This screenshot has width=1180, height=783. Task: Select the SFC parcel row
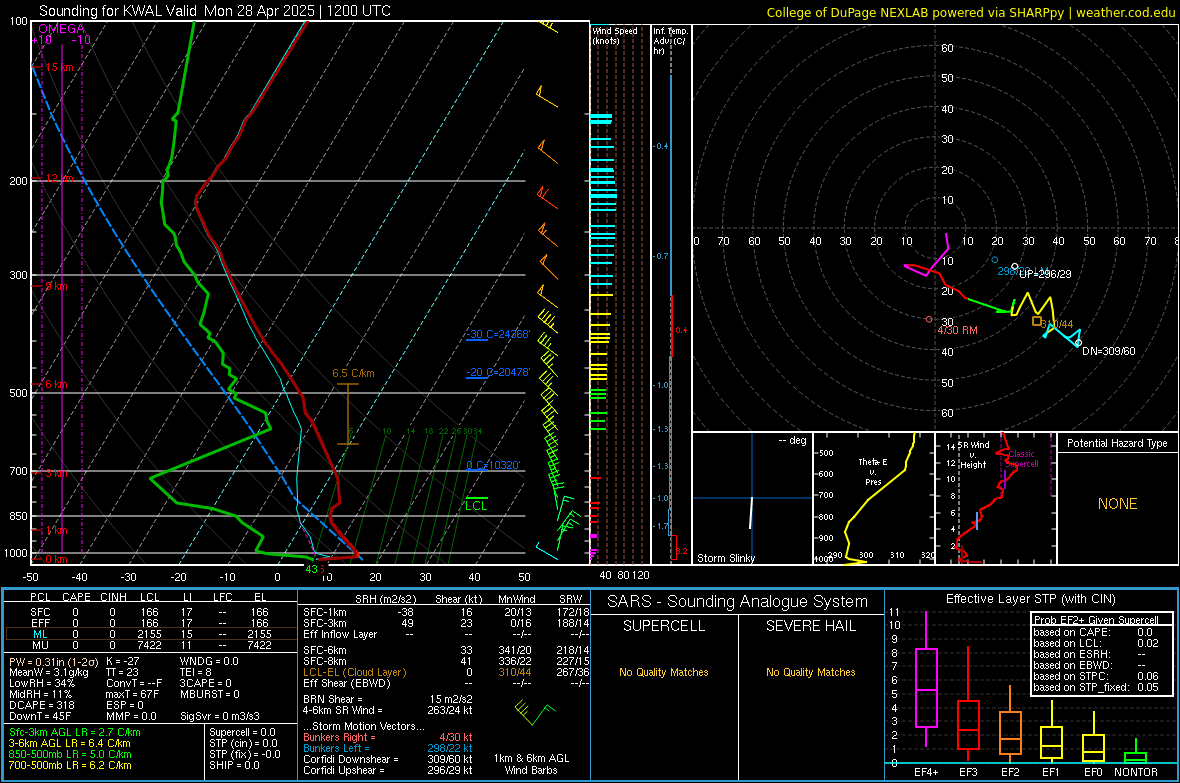tap(151, 612)
